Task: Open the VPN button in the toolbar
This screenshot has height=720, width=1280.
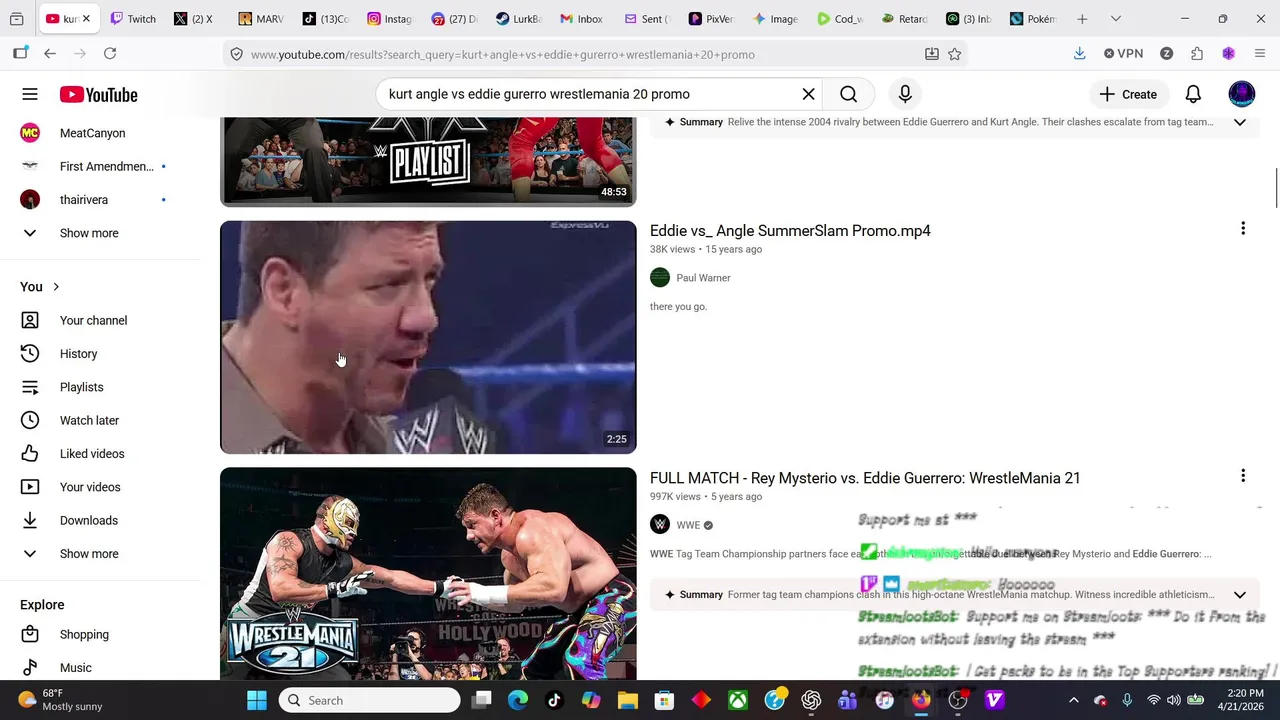Action: (x=1124, y=54)
